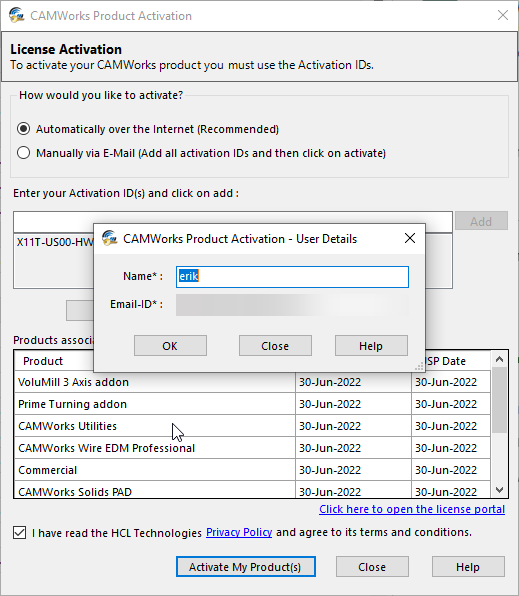
Task: Click inside the Name text field
Action: 292,277
